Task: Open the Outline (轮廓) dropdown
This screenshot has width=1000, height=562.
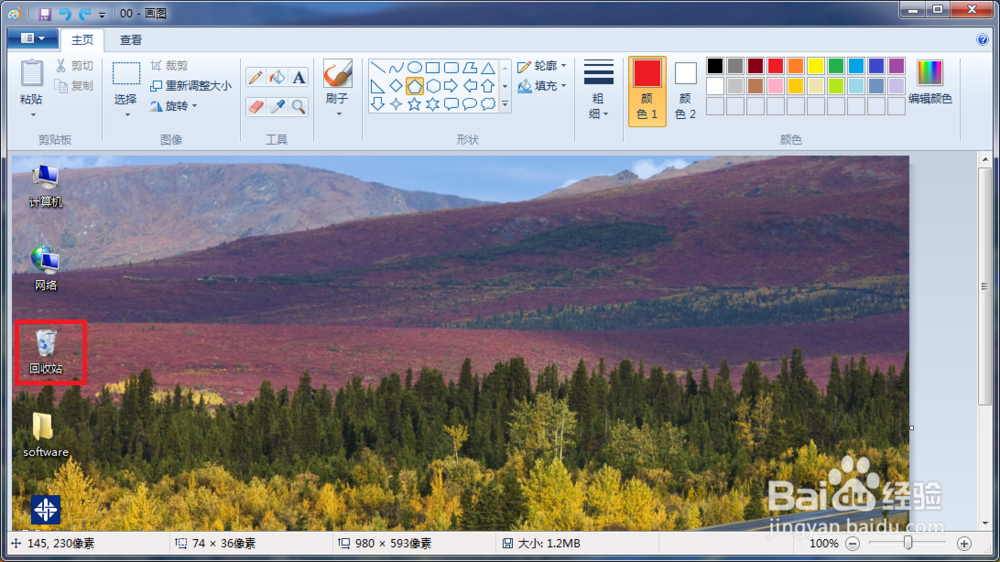Action: point(541,66)
